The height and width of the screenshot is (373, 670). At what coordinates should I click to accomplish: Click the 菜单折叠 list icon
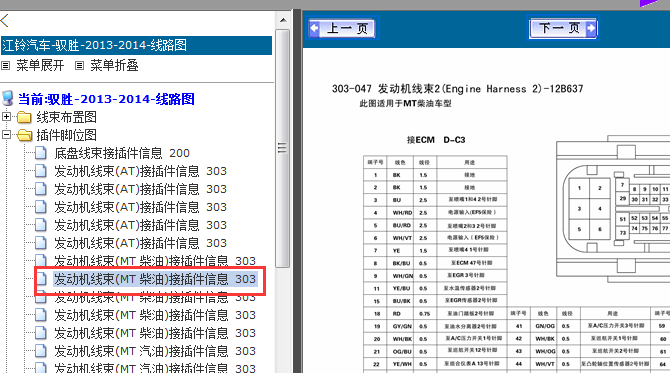click(x=79, y=66)
